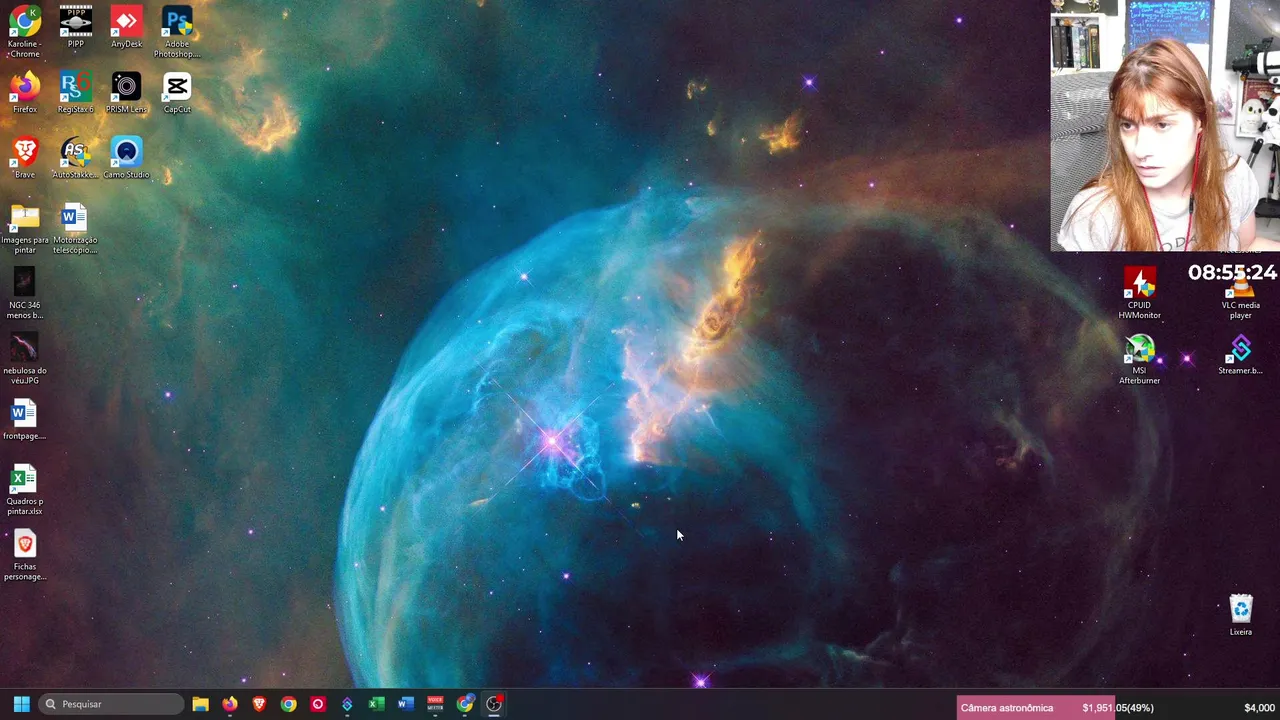Select the Quadros p pintar.xlsx file
Screen dimensions: 1280x720
[25, 489]
